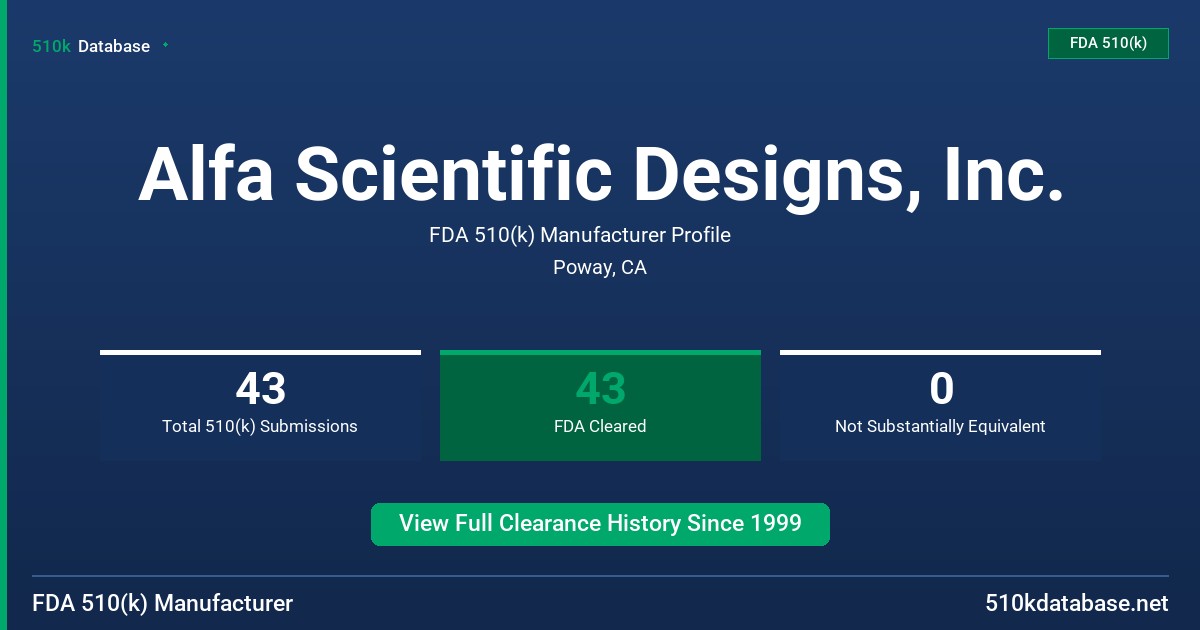The image size is (1200, 630).
Task: Visit the 510kdatabase.net link
Action: [1077, 604]
